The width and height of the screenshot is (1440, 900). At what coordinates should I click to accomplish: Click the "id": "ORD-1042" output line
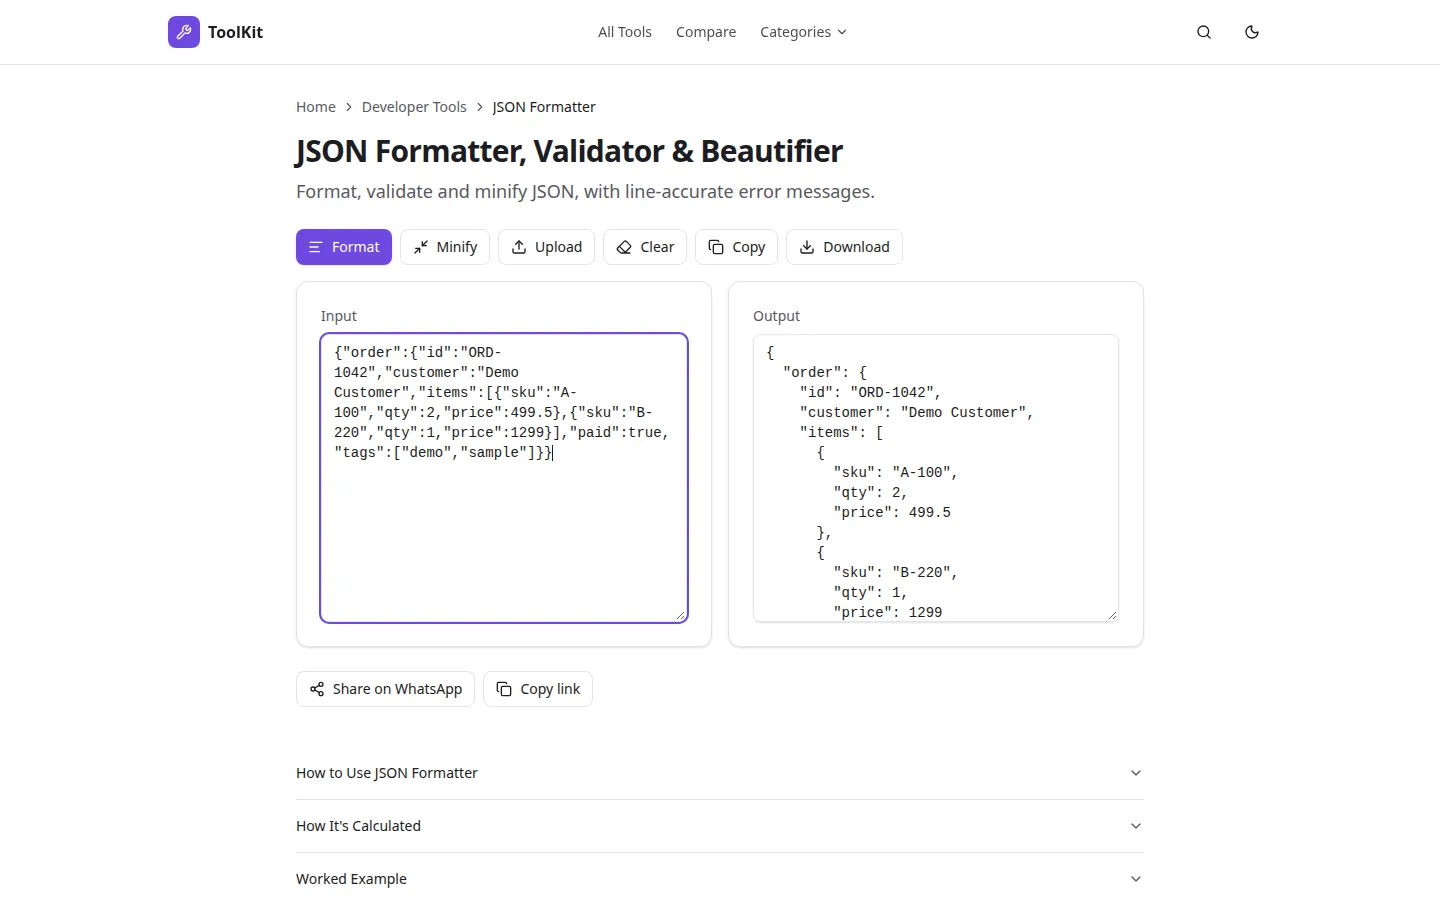pyautogui.click(x=871, y=392)
